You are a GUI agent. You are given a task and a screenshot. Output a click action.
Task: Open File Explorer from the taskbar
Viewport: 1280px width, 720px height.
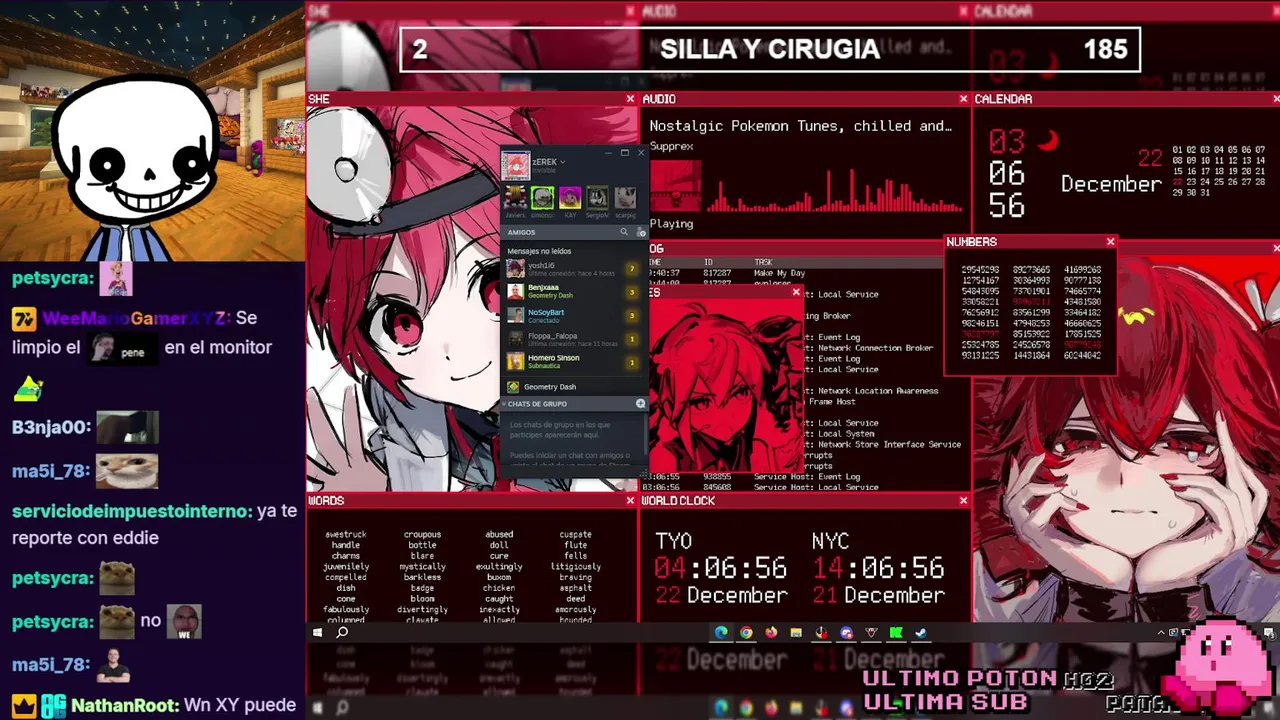point(796,632)
